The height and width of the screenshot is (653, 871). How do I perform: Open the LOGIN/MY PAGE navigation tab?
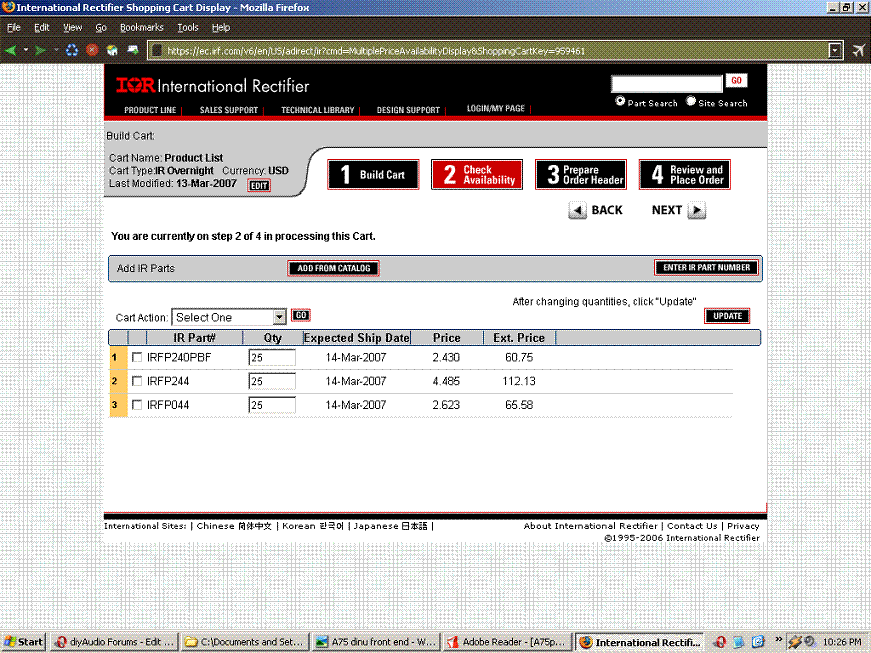point(495,108)
